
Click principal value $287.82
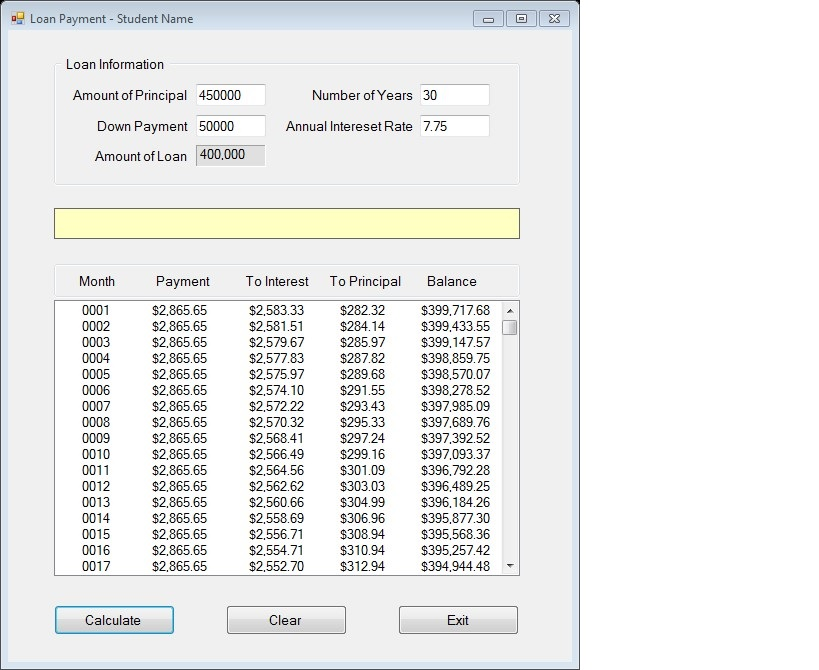pyautogui.click(x=362, y=358)
